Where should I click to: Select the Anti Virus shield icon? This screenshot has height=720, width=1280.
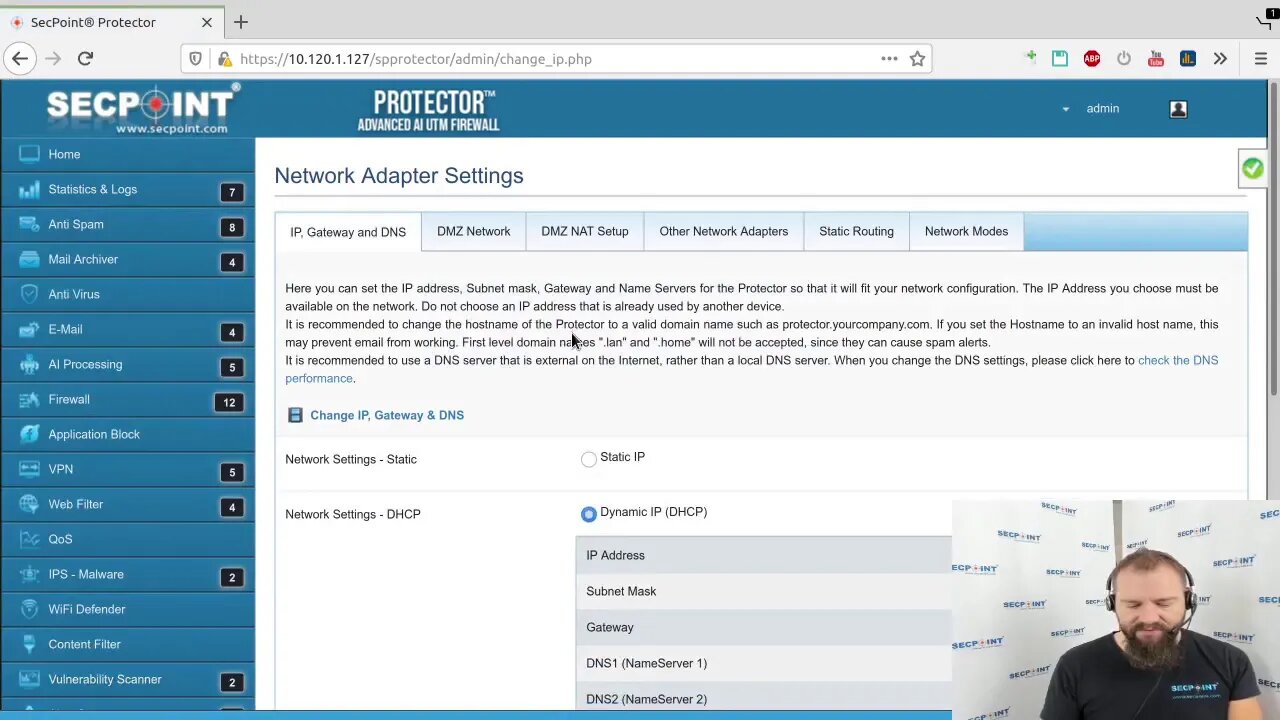(x=29, y=294)
